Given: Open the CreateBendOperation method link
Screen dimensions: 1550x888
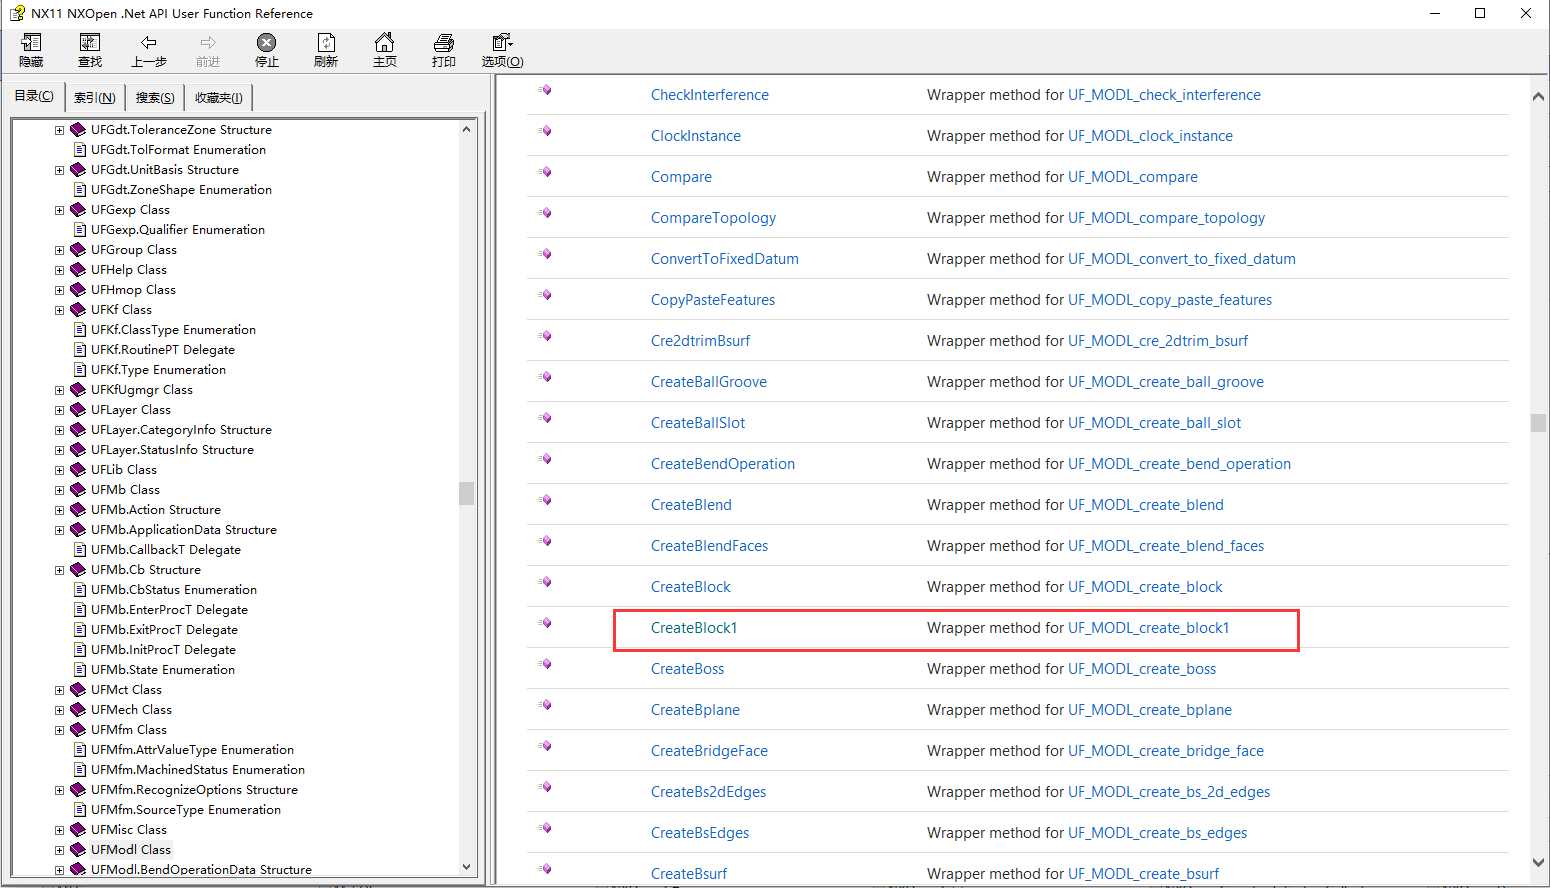Looking at the screenshot, I should 723,464.
